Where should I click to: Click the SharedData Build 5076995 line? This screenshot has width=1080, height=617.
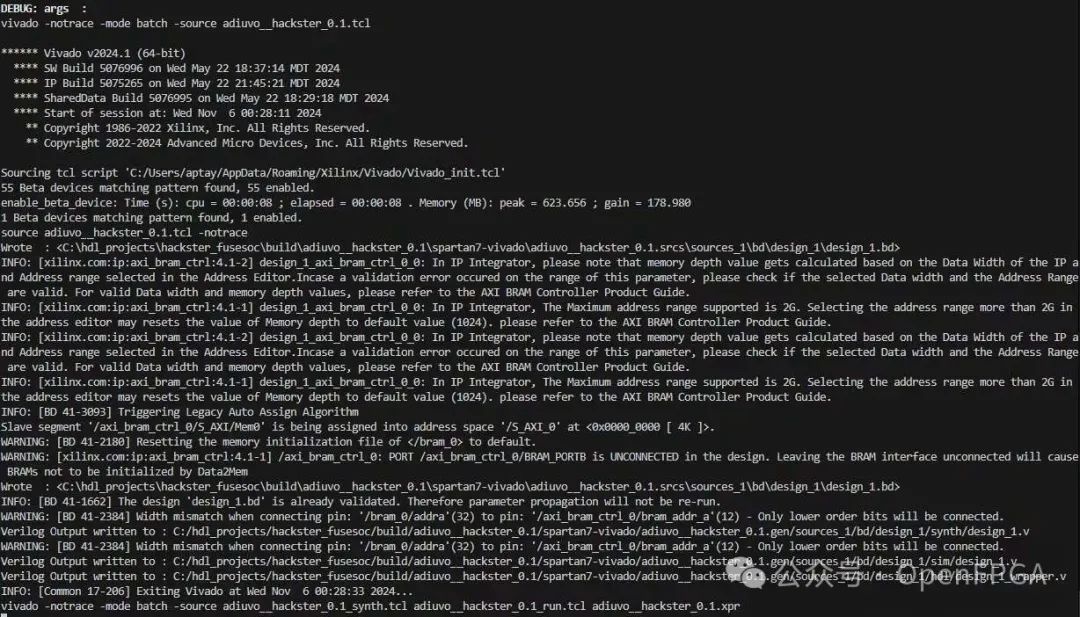point(201,98)
